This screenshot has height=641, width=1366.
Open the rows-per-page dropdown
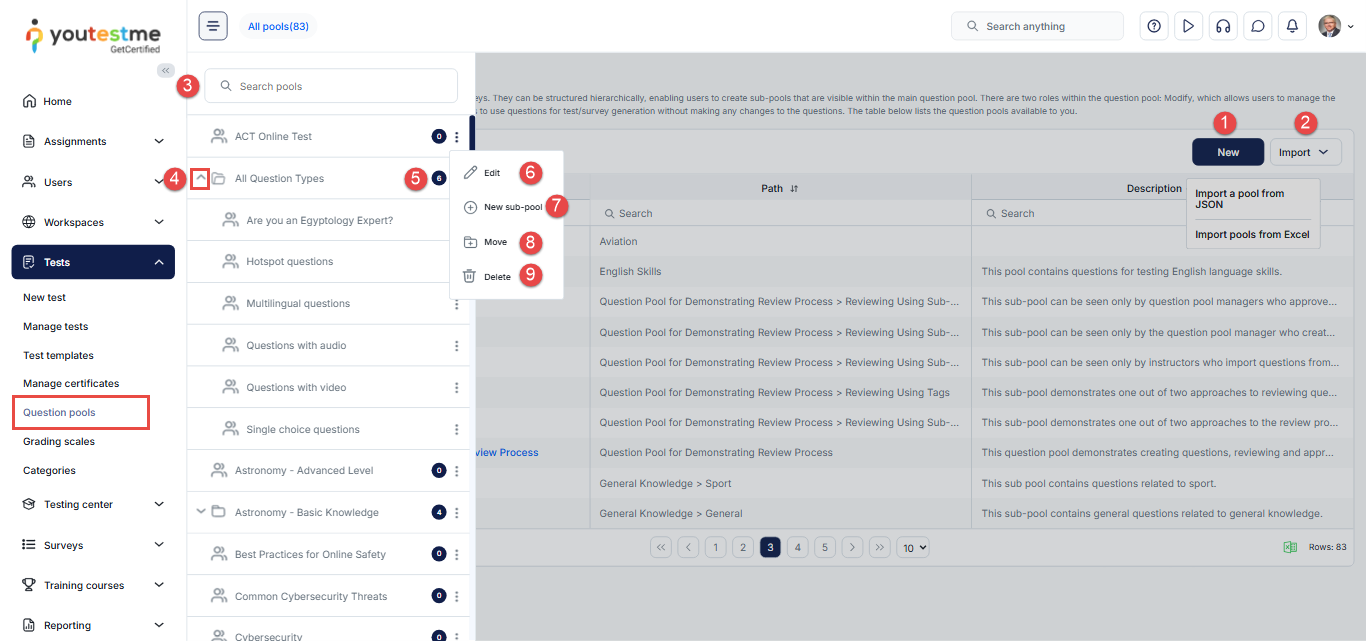913,547
